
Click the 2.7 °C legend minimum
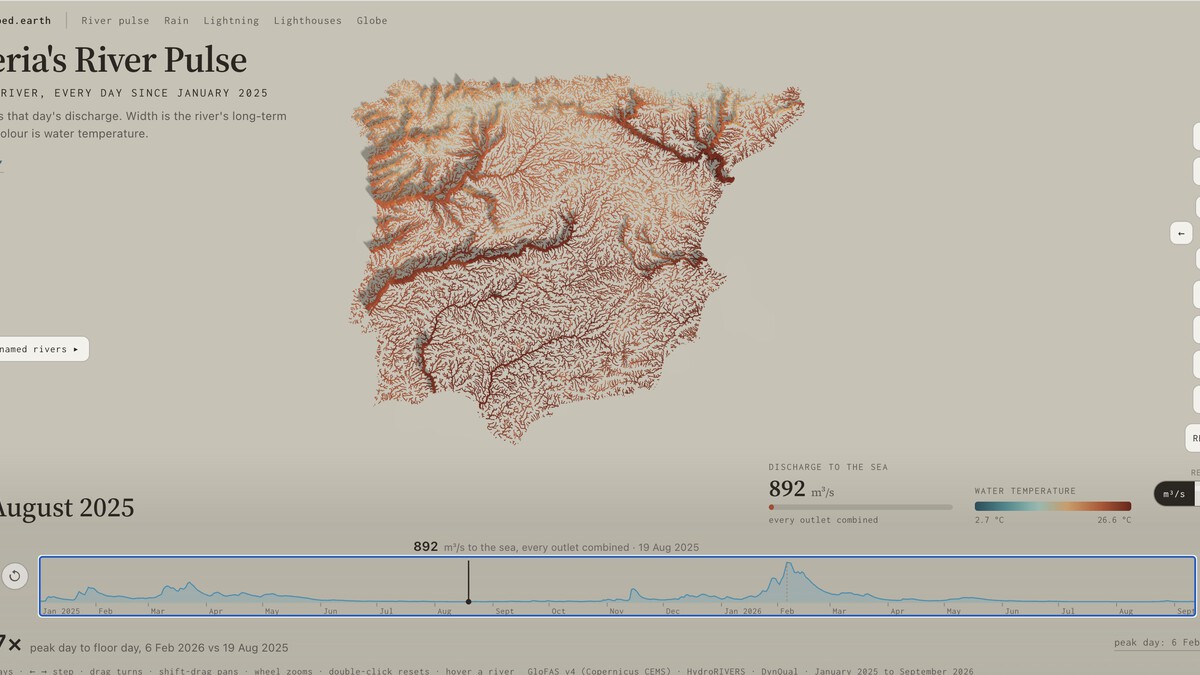[x=990, y=520]
